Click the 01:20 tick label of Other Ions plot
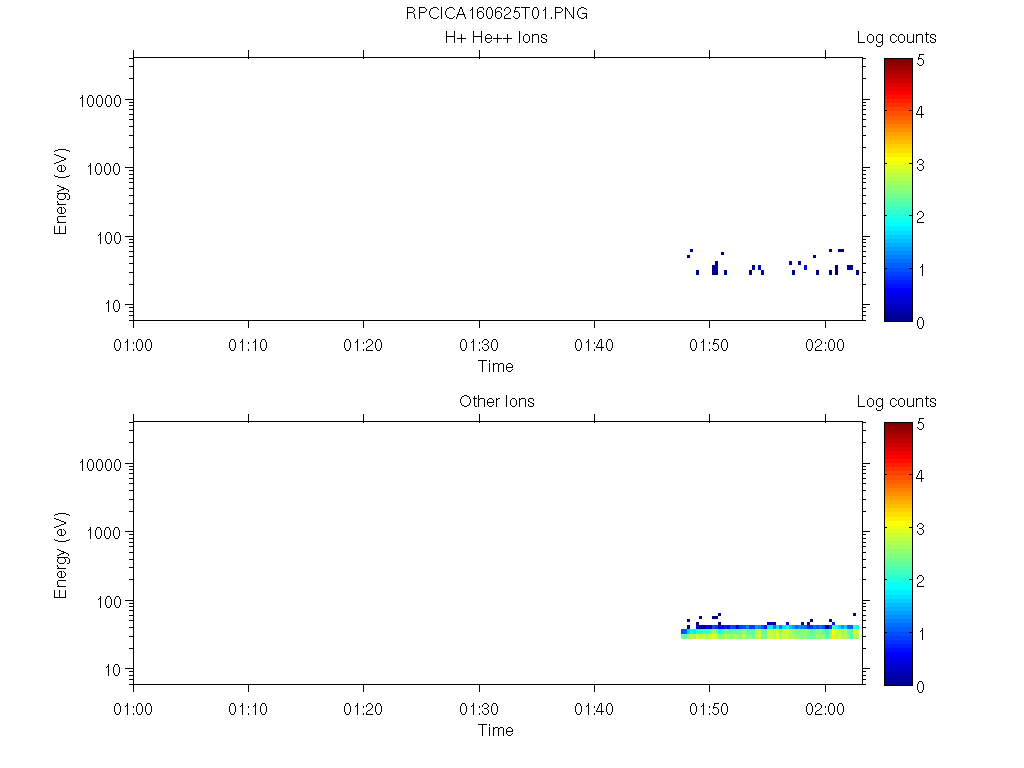1024x768 pixels. tap(363, 709)
